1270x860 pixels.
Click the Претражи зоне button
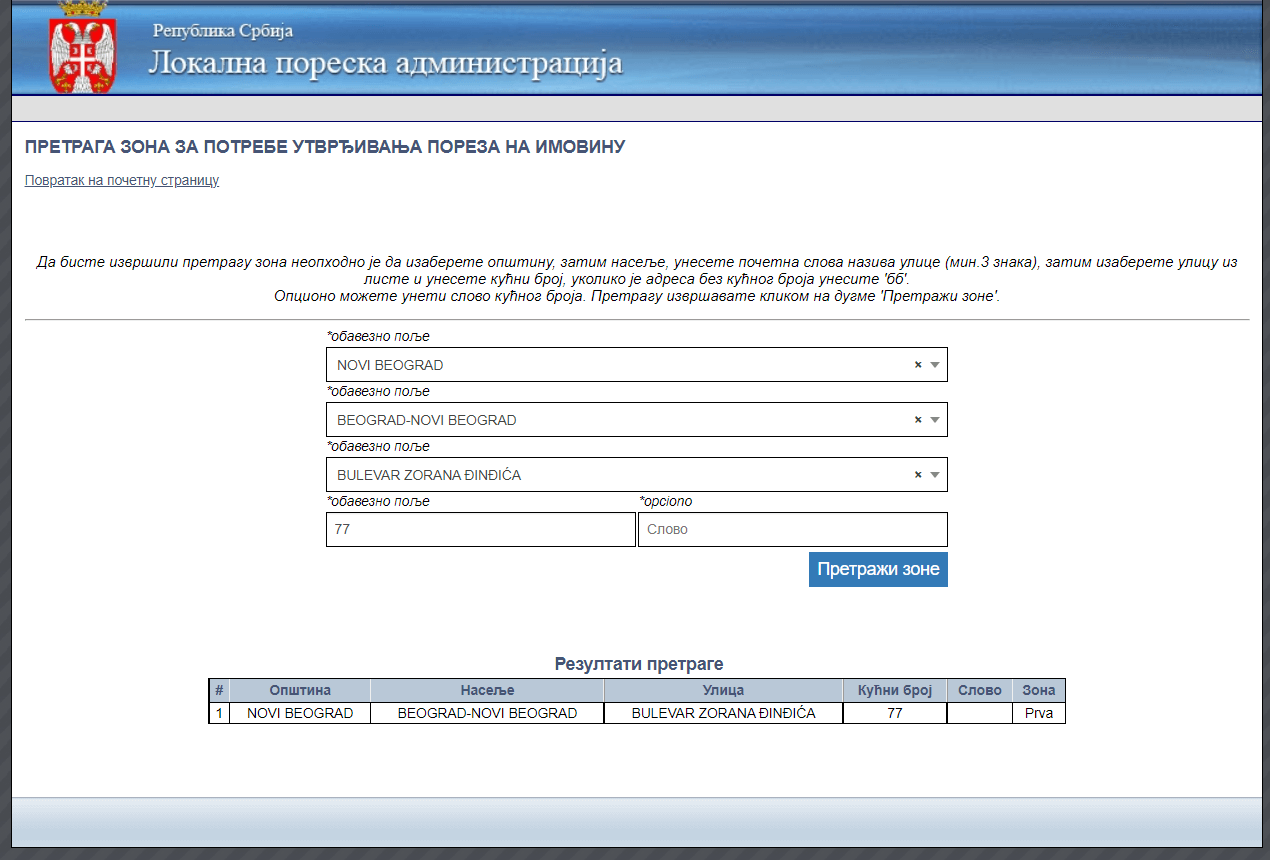point(878,569)
